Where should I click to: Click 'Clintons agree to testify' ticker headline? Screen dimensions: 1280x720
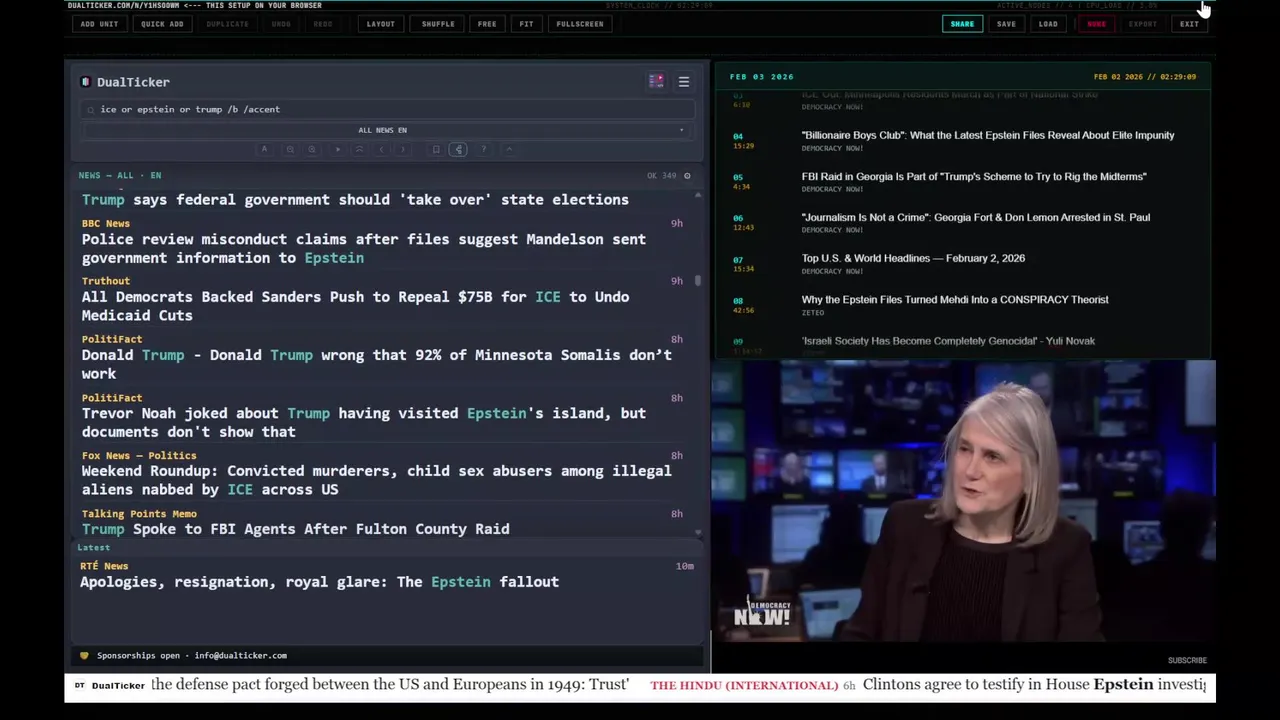pyautogui.click(x=1034, y=685)
